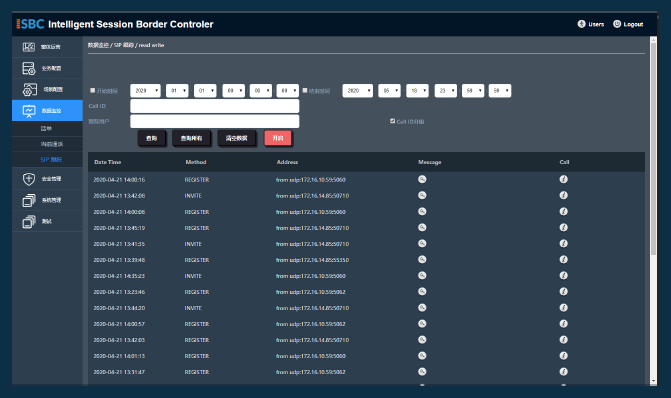Click the bottom stacked-windows test sidebar icon
Screen dimensions: 671x398
pyautogui.click(x=29, y=221)
